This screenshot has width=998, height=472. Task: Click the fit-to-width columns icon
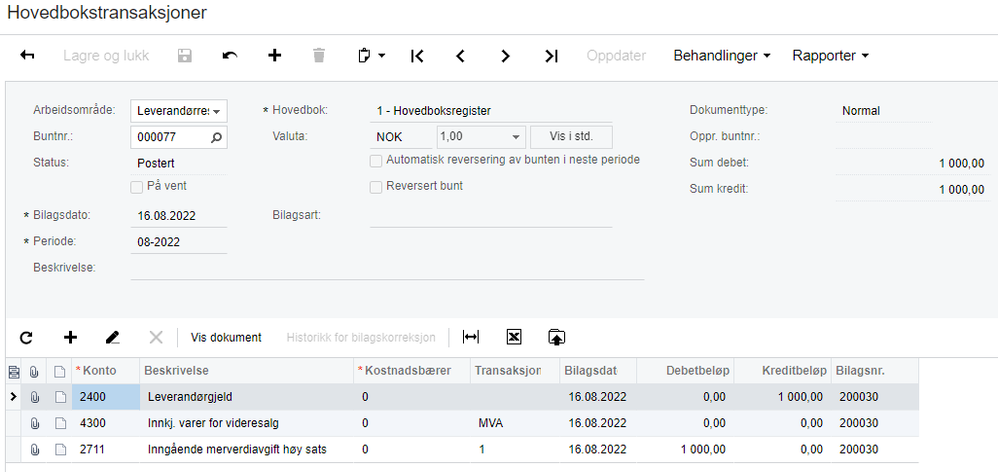point(470,337)
